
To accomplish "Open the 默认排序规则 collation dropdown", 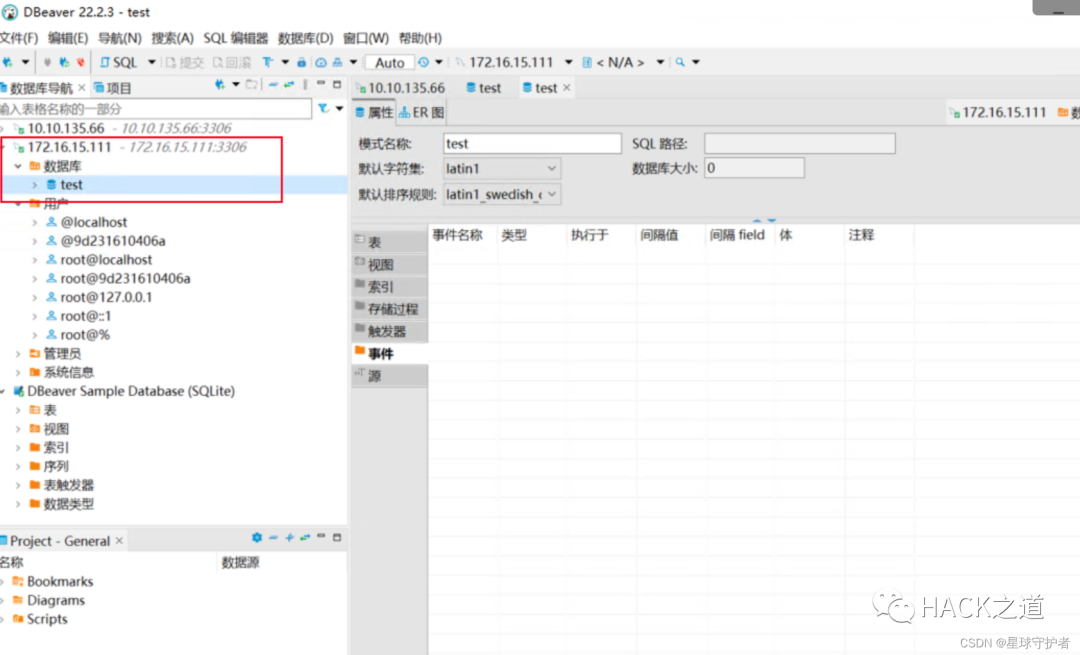I will click(x=501, y=195).
